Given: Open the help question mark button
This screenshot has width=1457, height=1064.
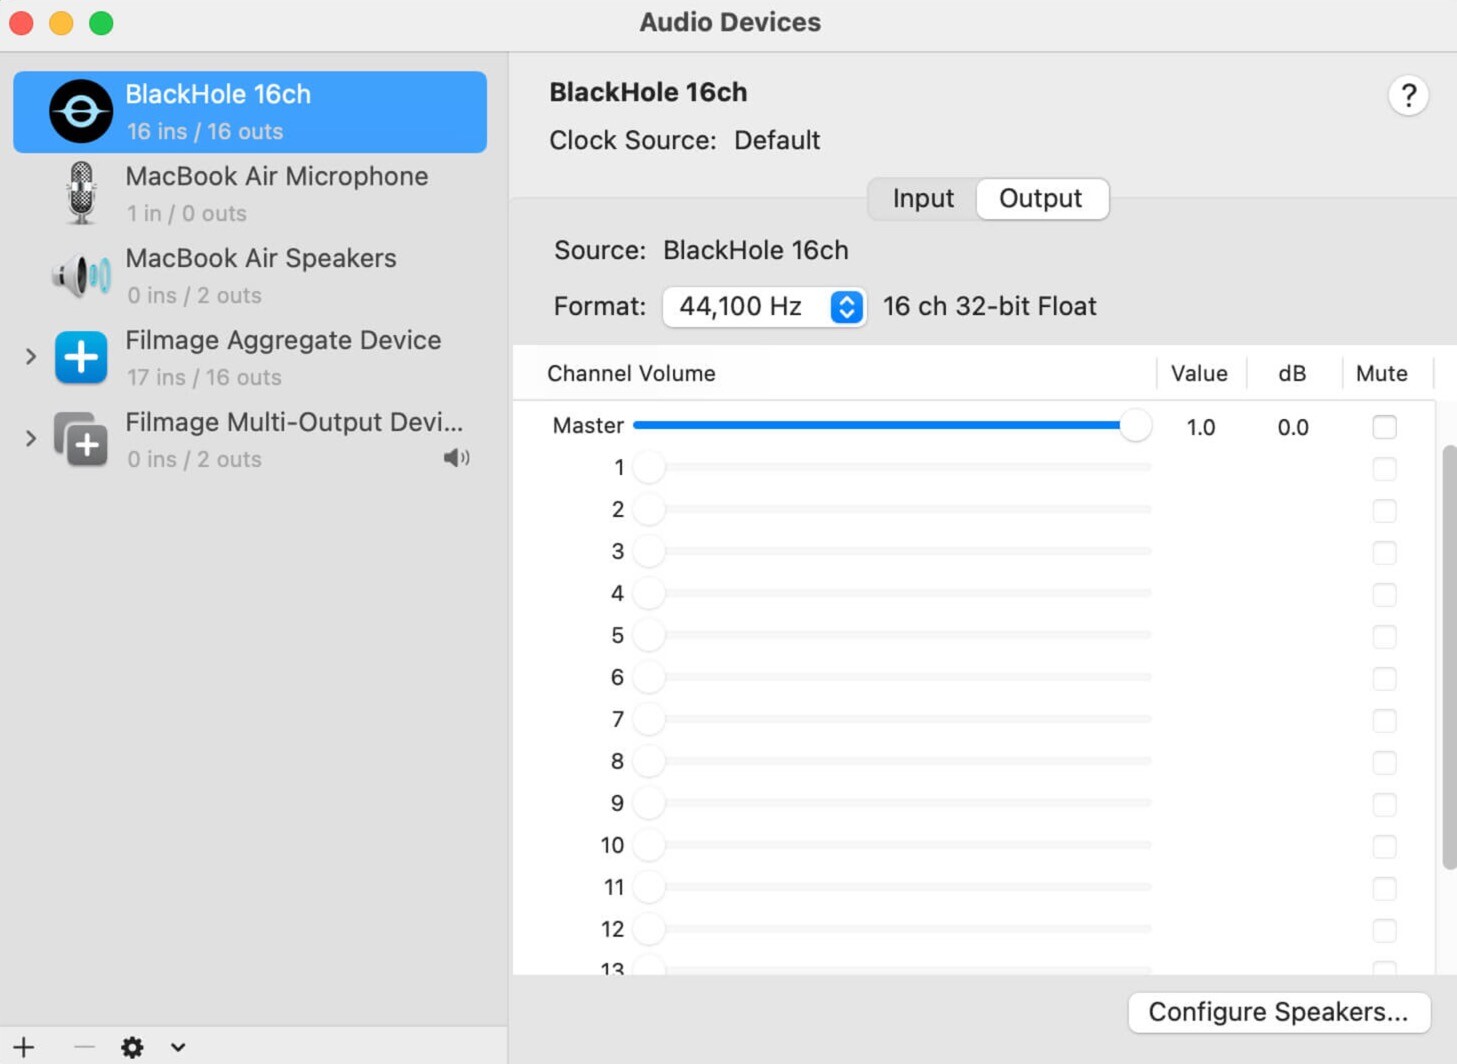Looking at the screenshot, I should pyautogui.click(x=1408, y=96).
